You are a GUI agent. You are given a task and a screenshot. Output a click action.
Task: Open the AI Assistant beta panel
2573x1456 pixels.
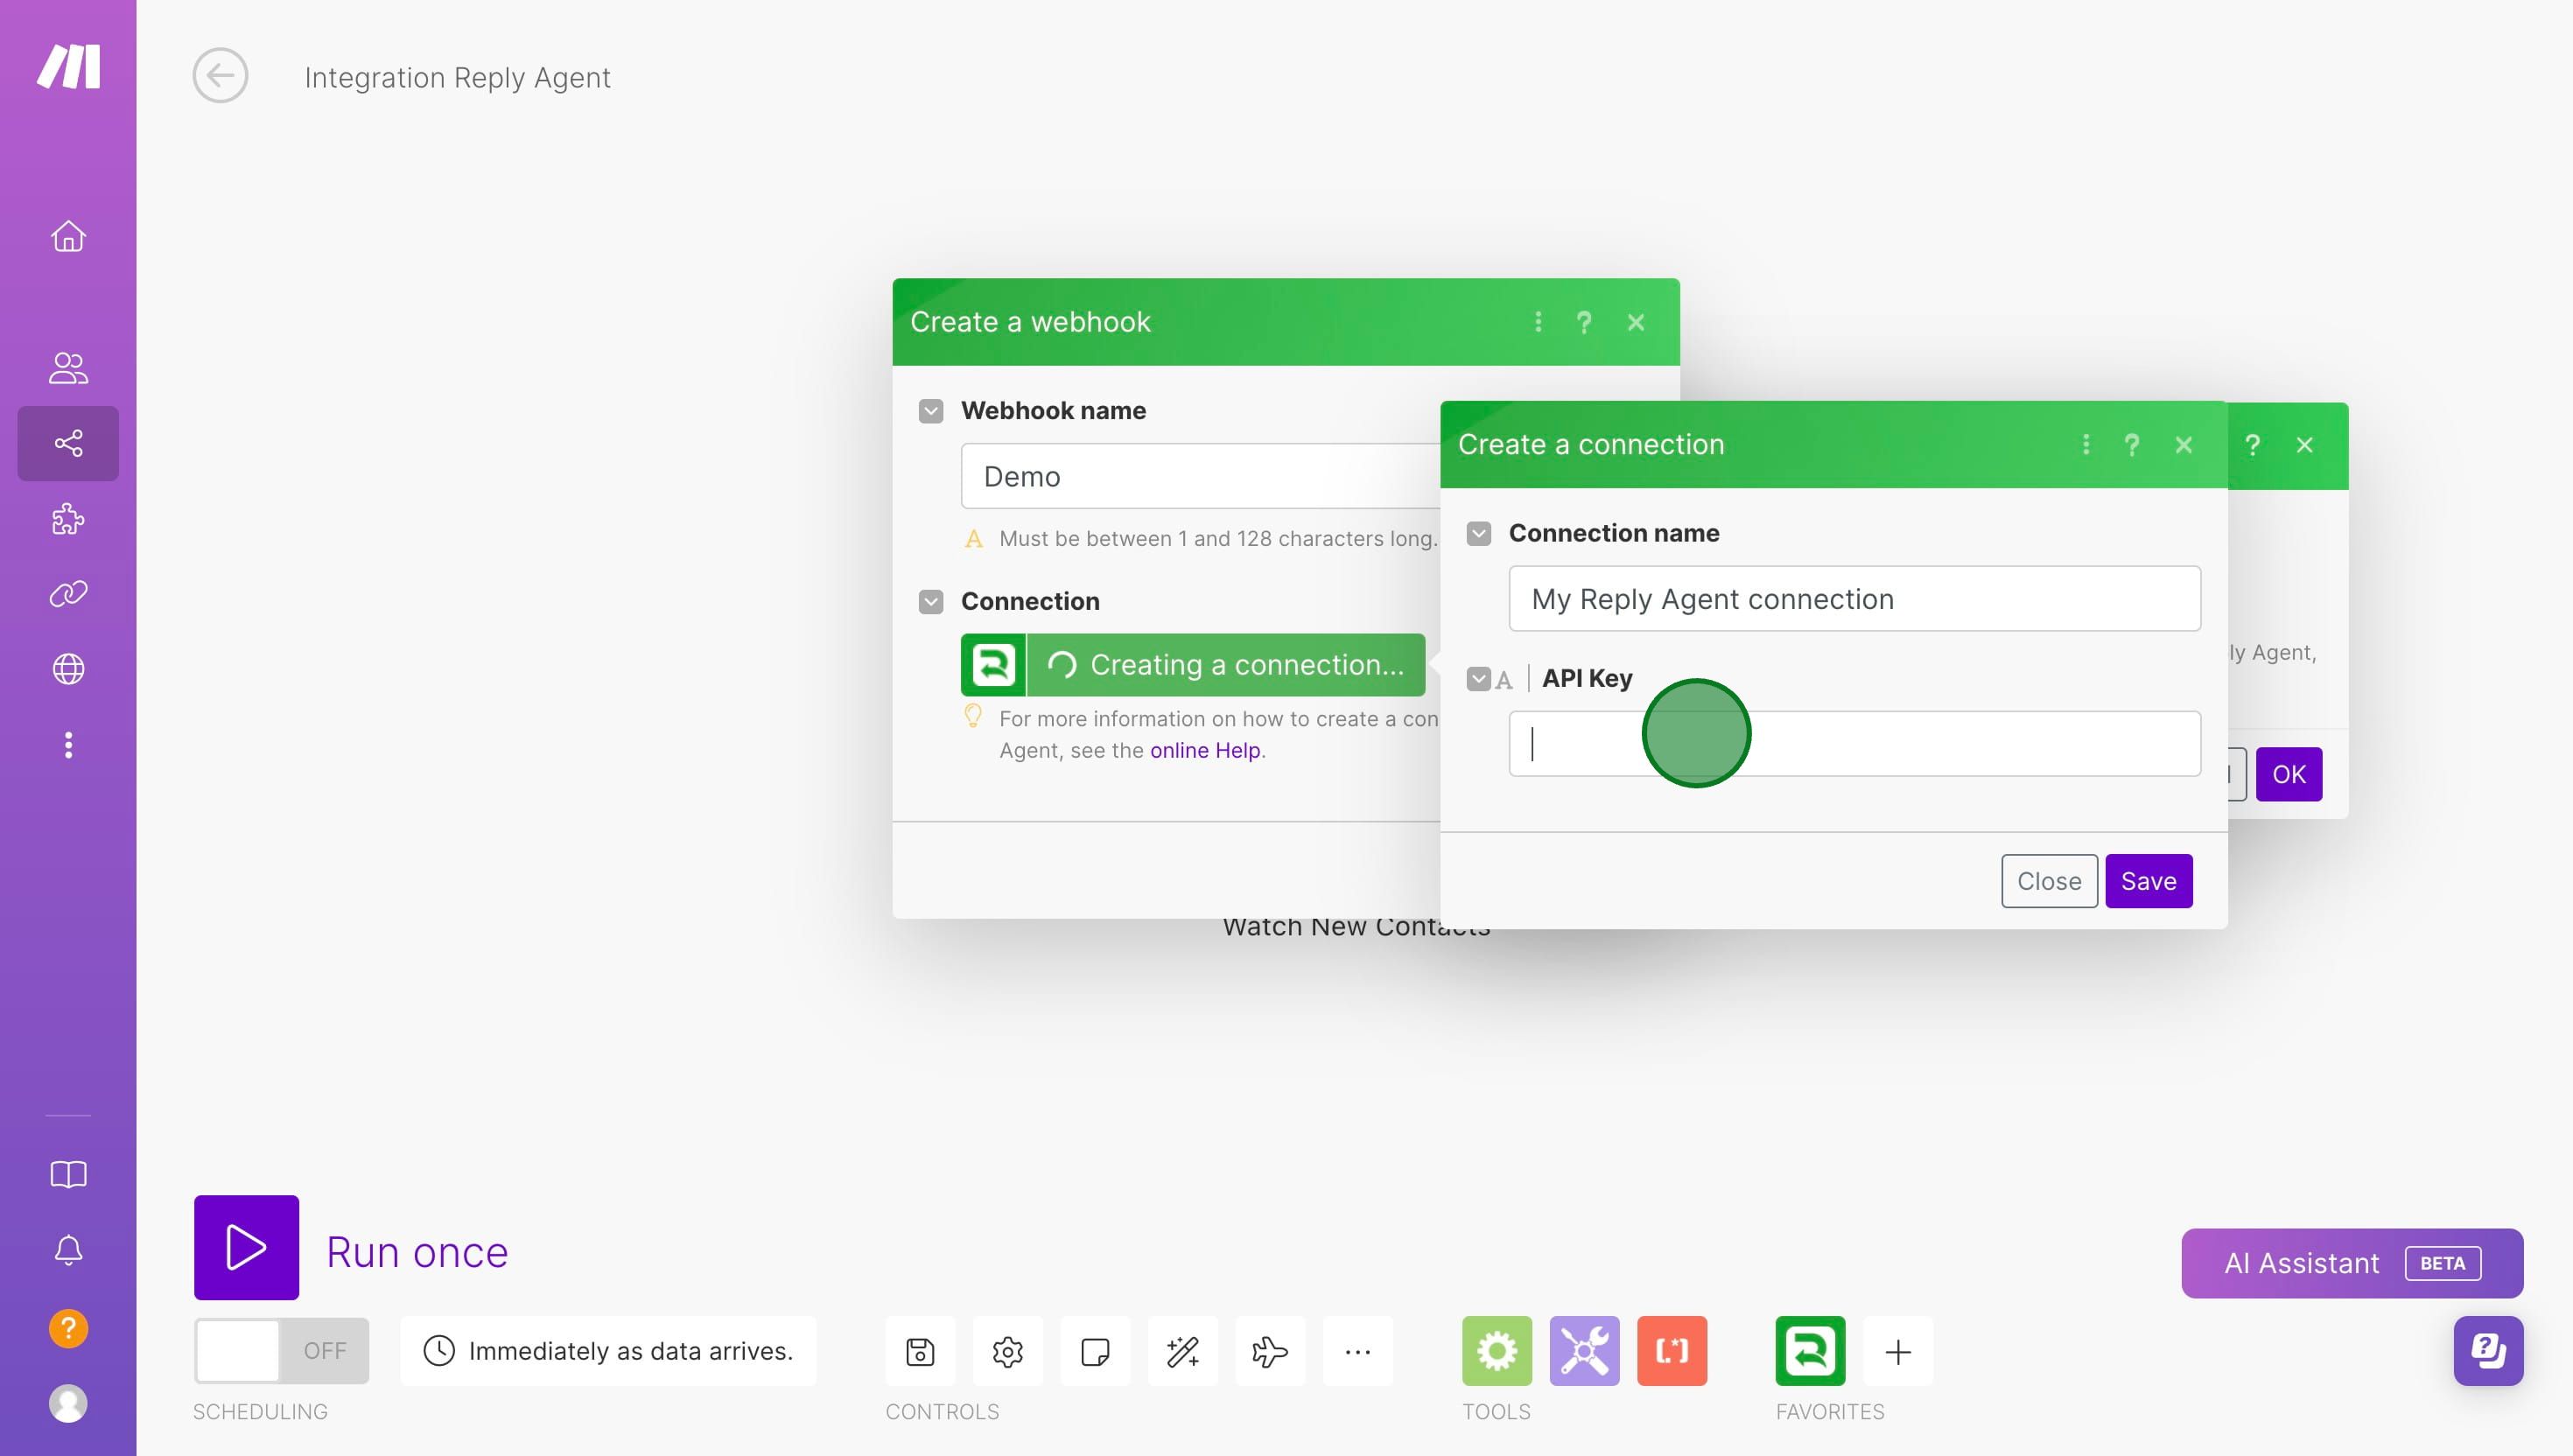[2352, 1263]
